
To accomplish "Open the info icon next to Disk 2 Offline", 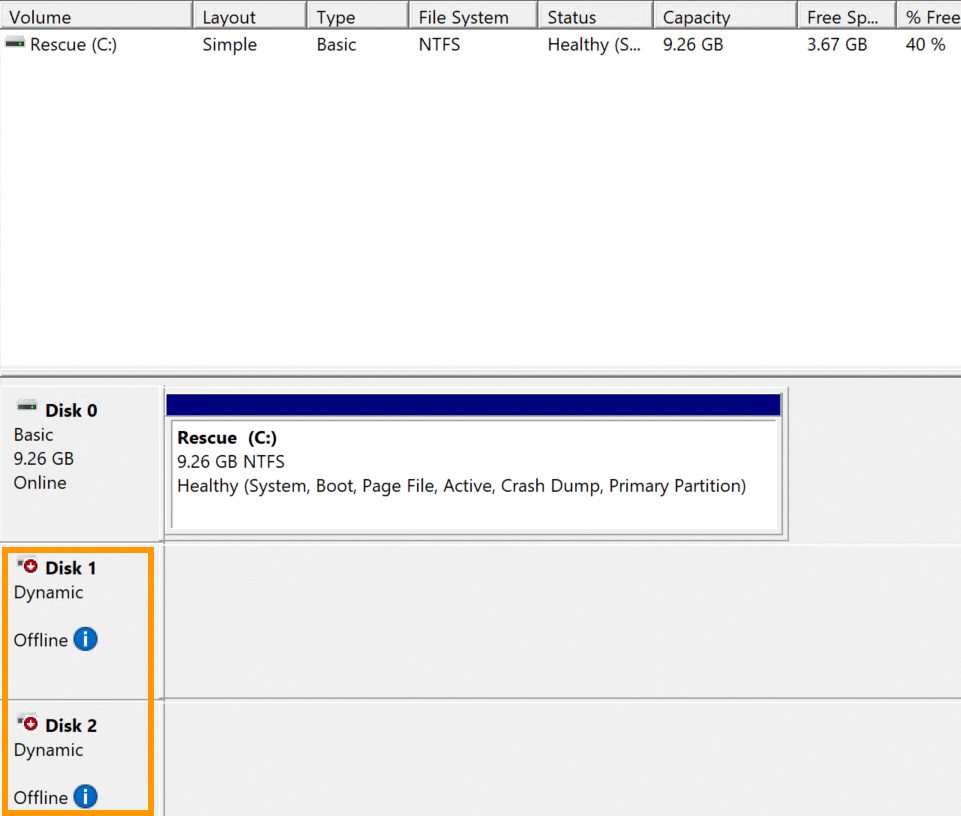I will coord(85,797).
